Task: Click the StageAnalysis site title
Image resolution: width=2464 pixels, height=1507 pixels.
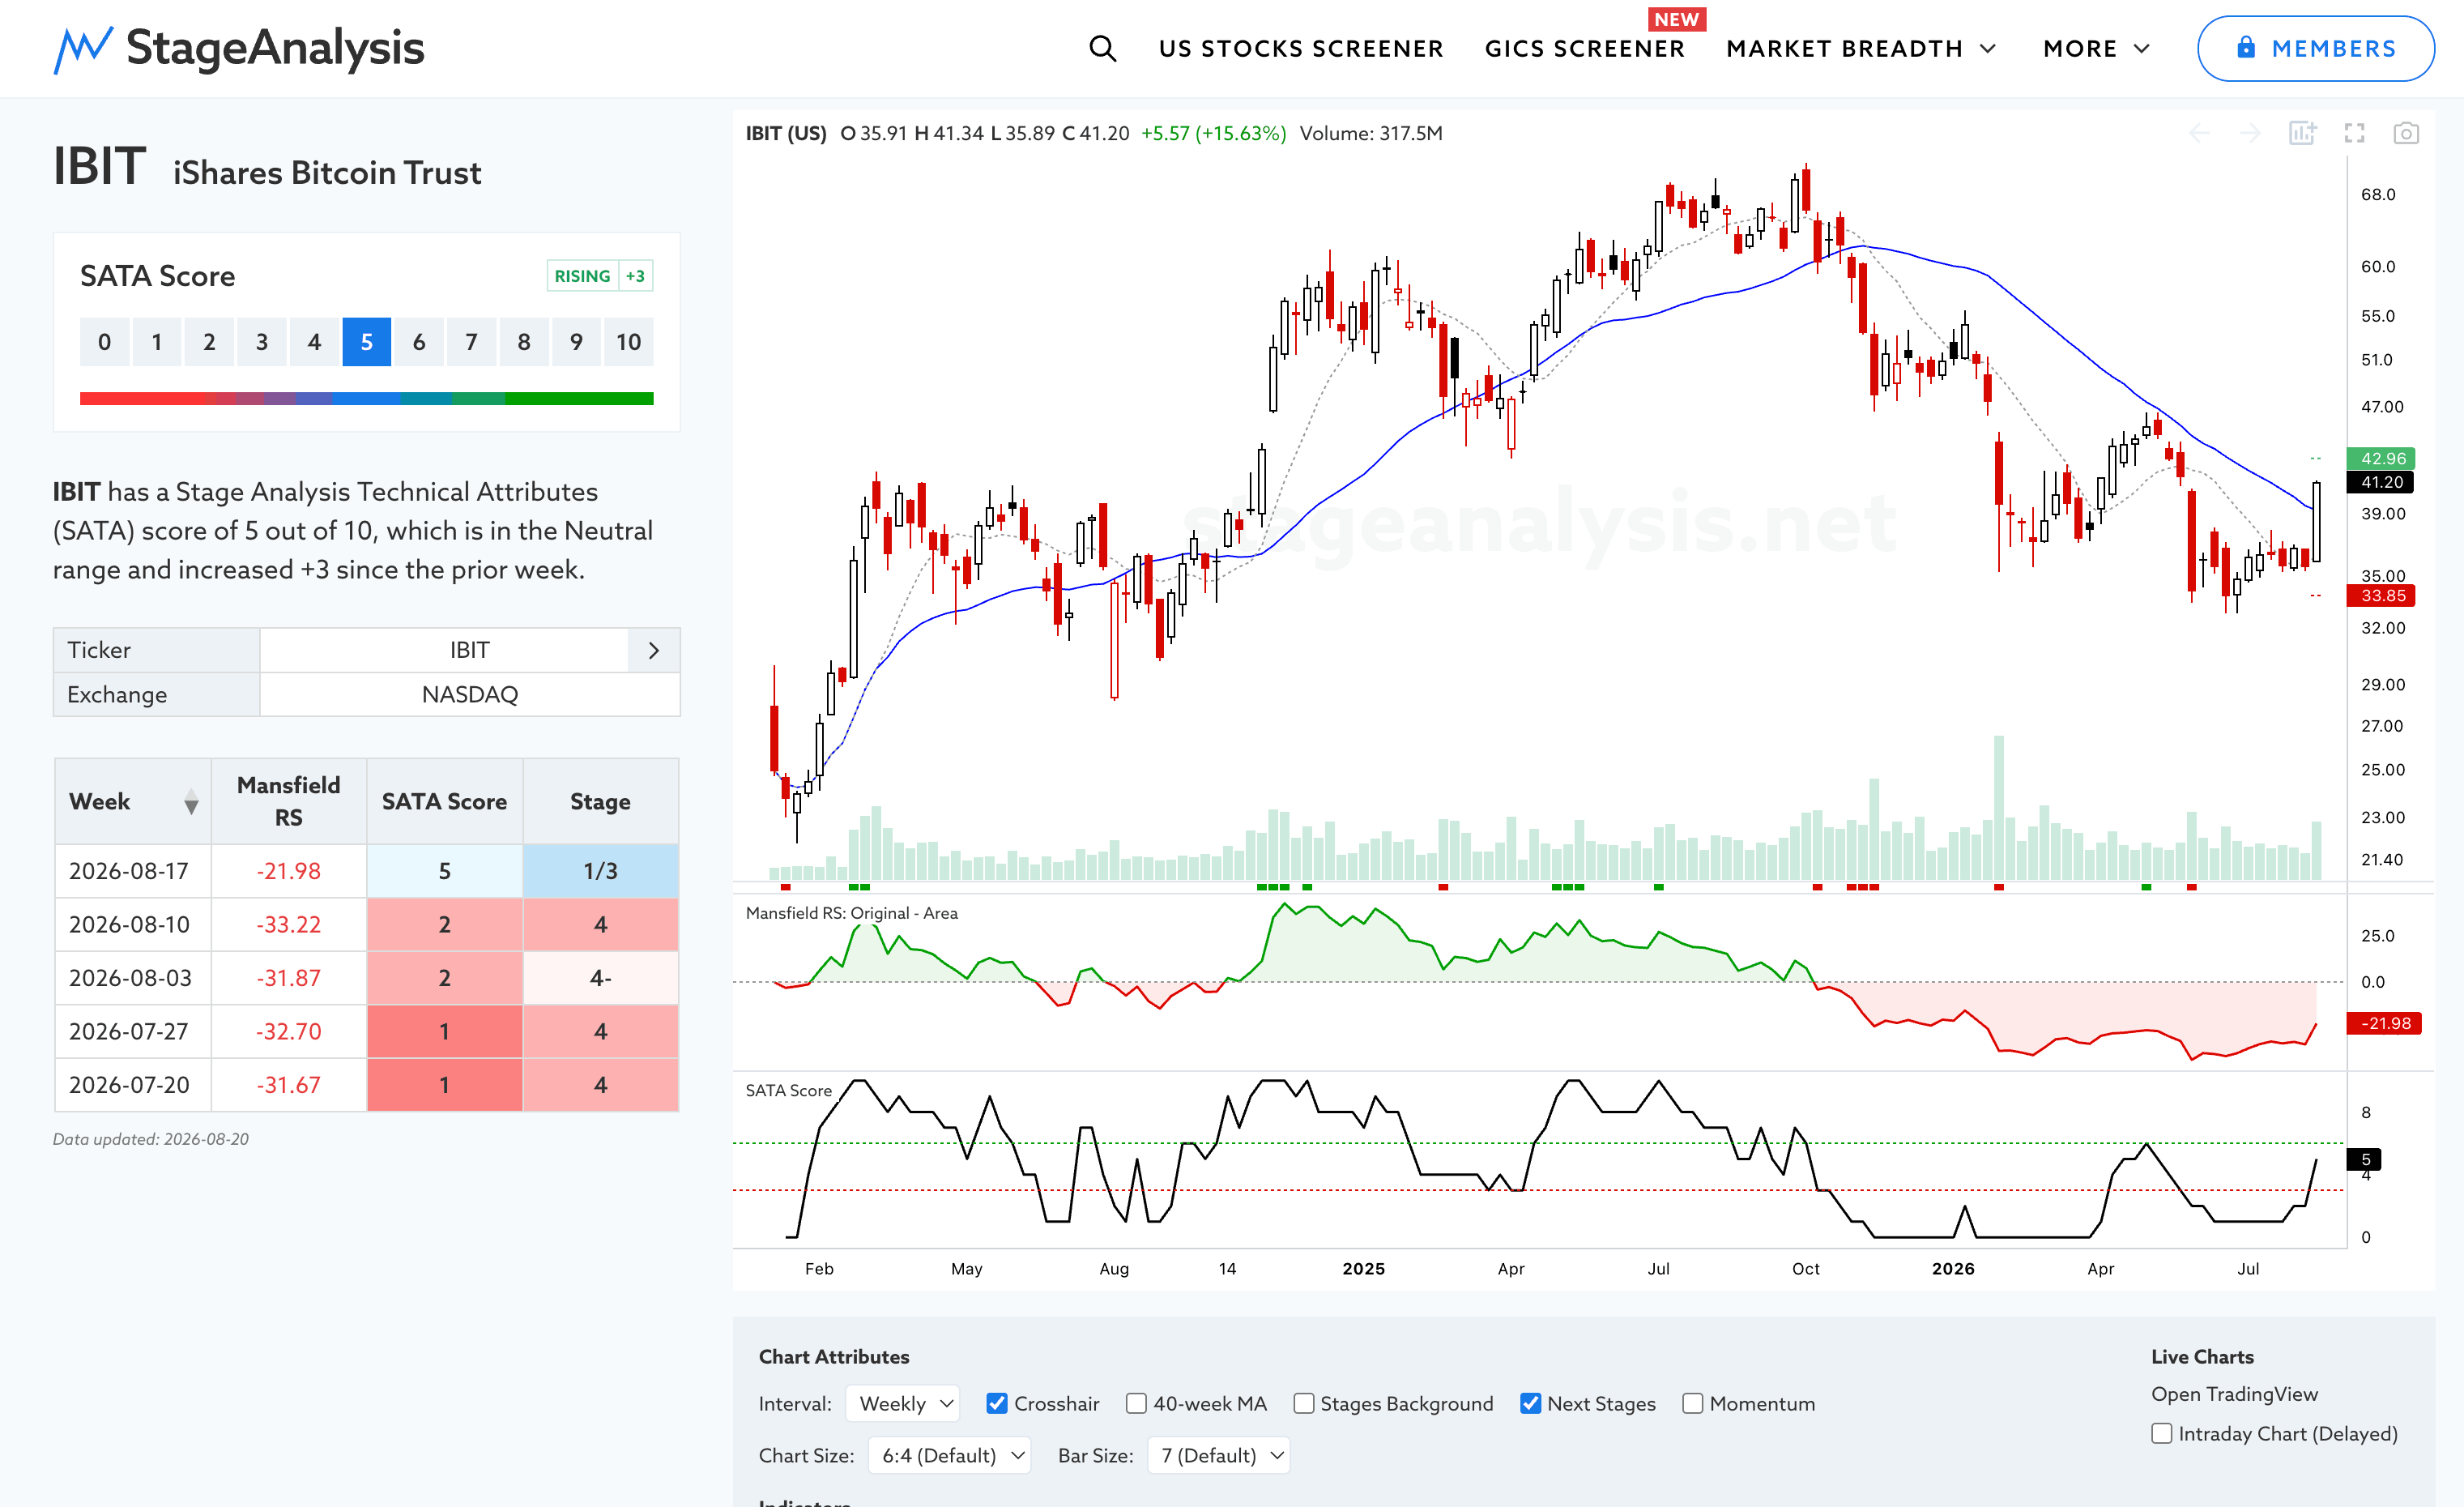Action: 275,48
